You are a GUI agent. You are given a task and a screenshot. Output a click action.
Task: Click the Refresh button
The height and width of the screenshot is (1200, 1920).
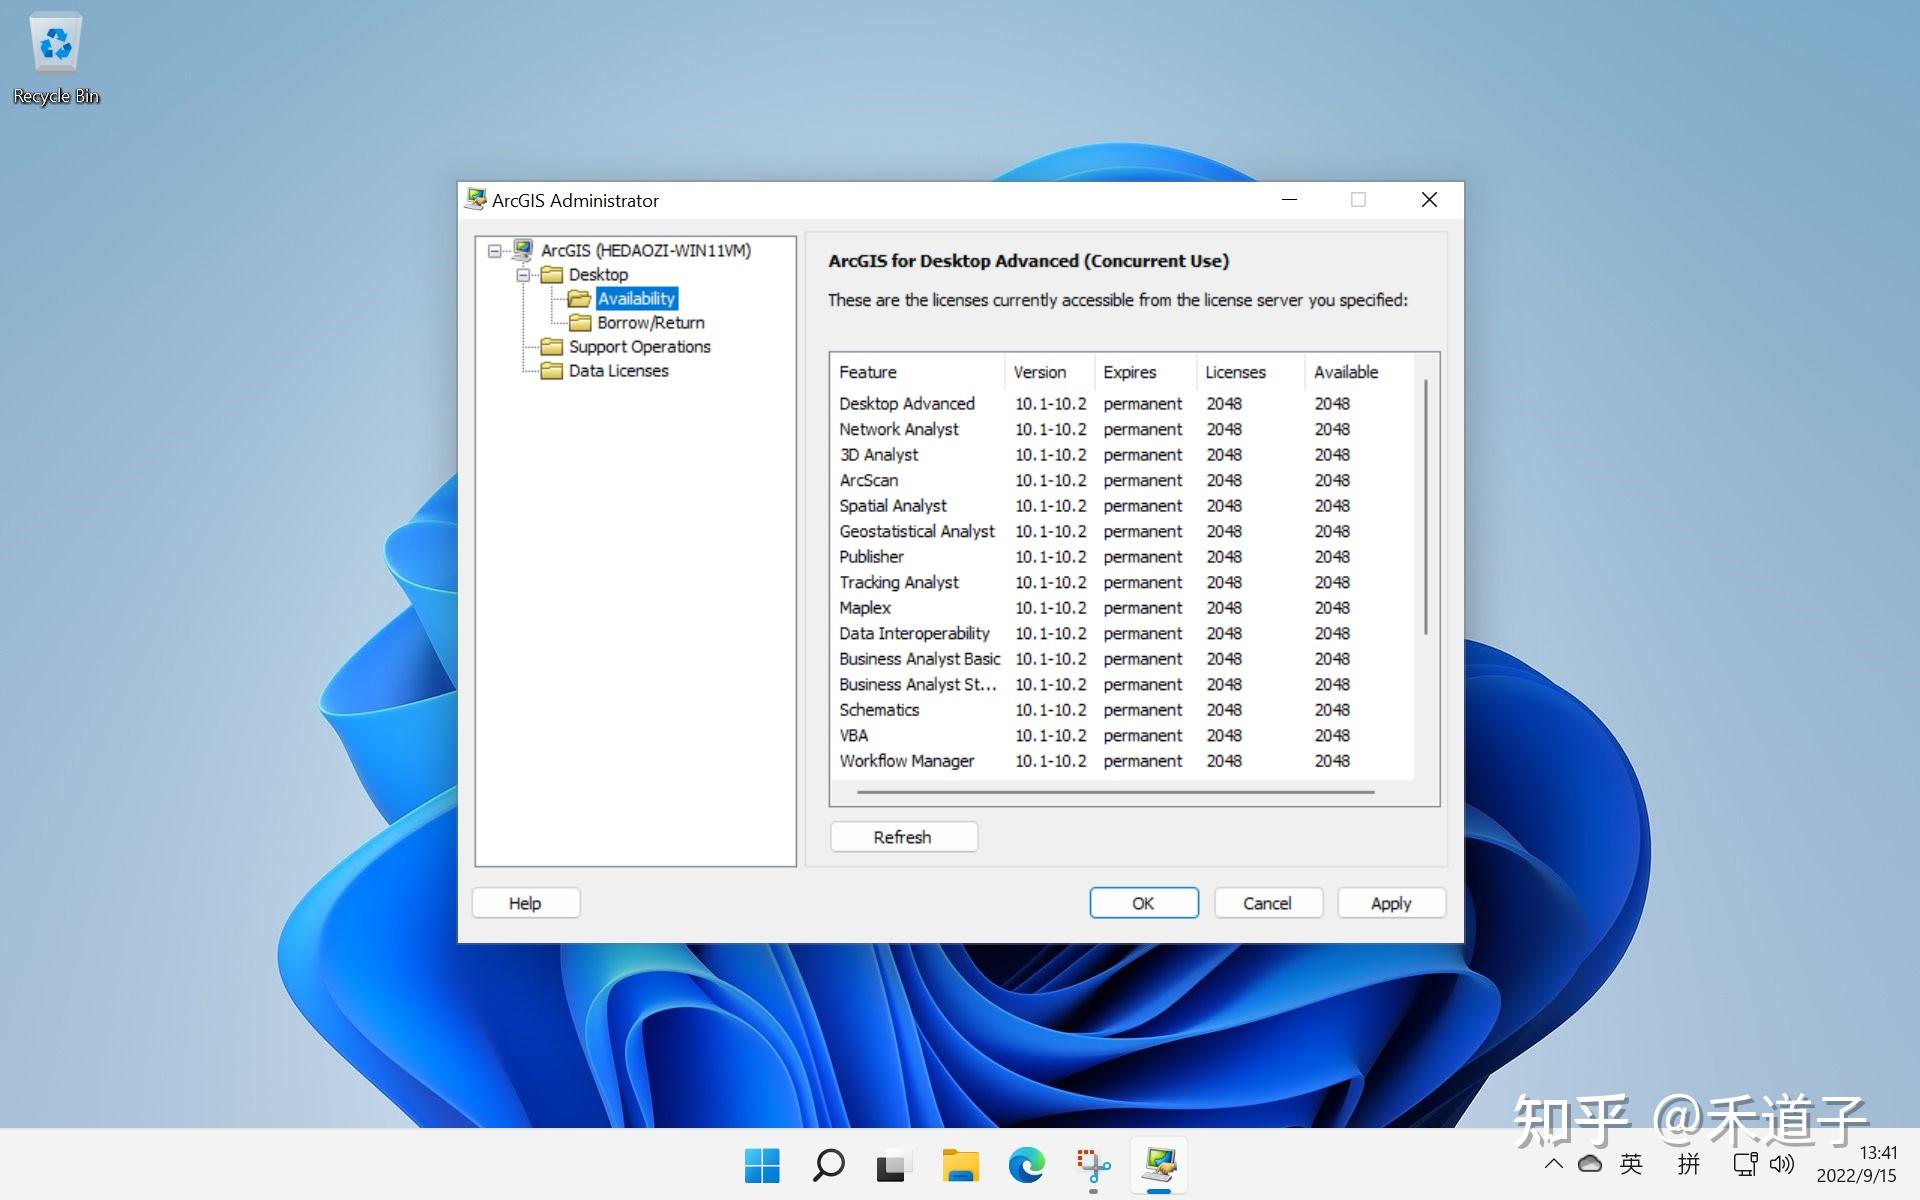(x=903, y=836)
